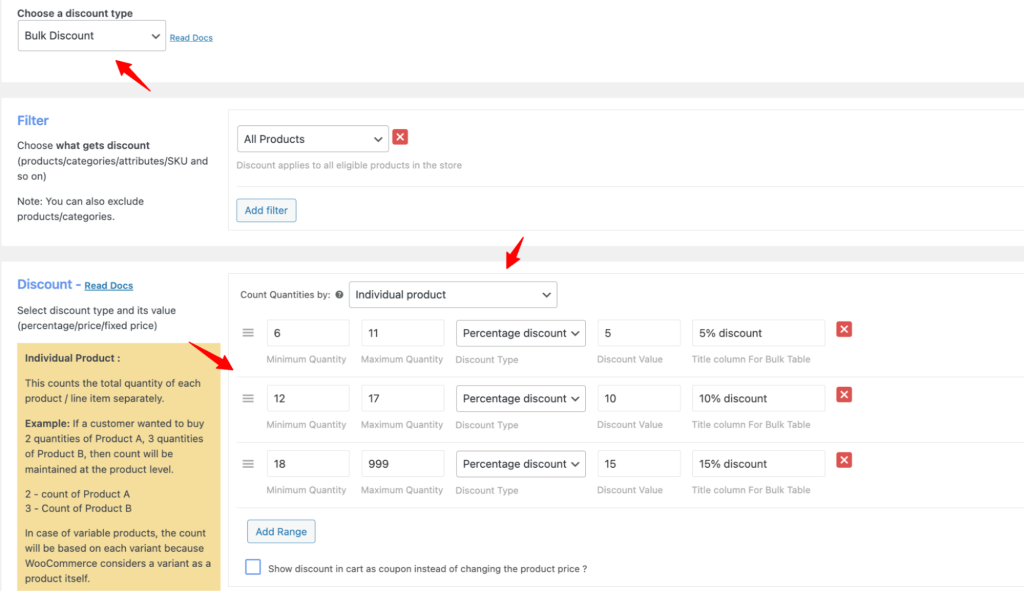Viewport: 1024px width, 591px height.
Task: Click the Add Range button
Action: coord(281,531)
